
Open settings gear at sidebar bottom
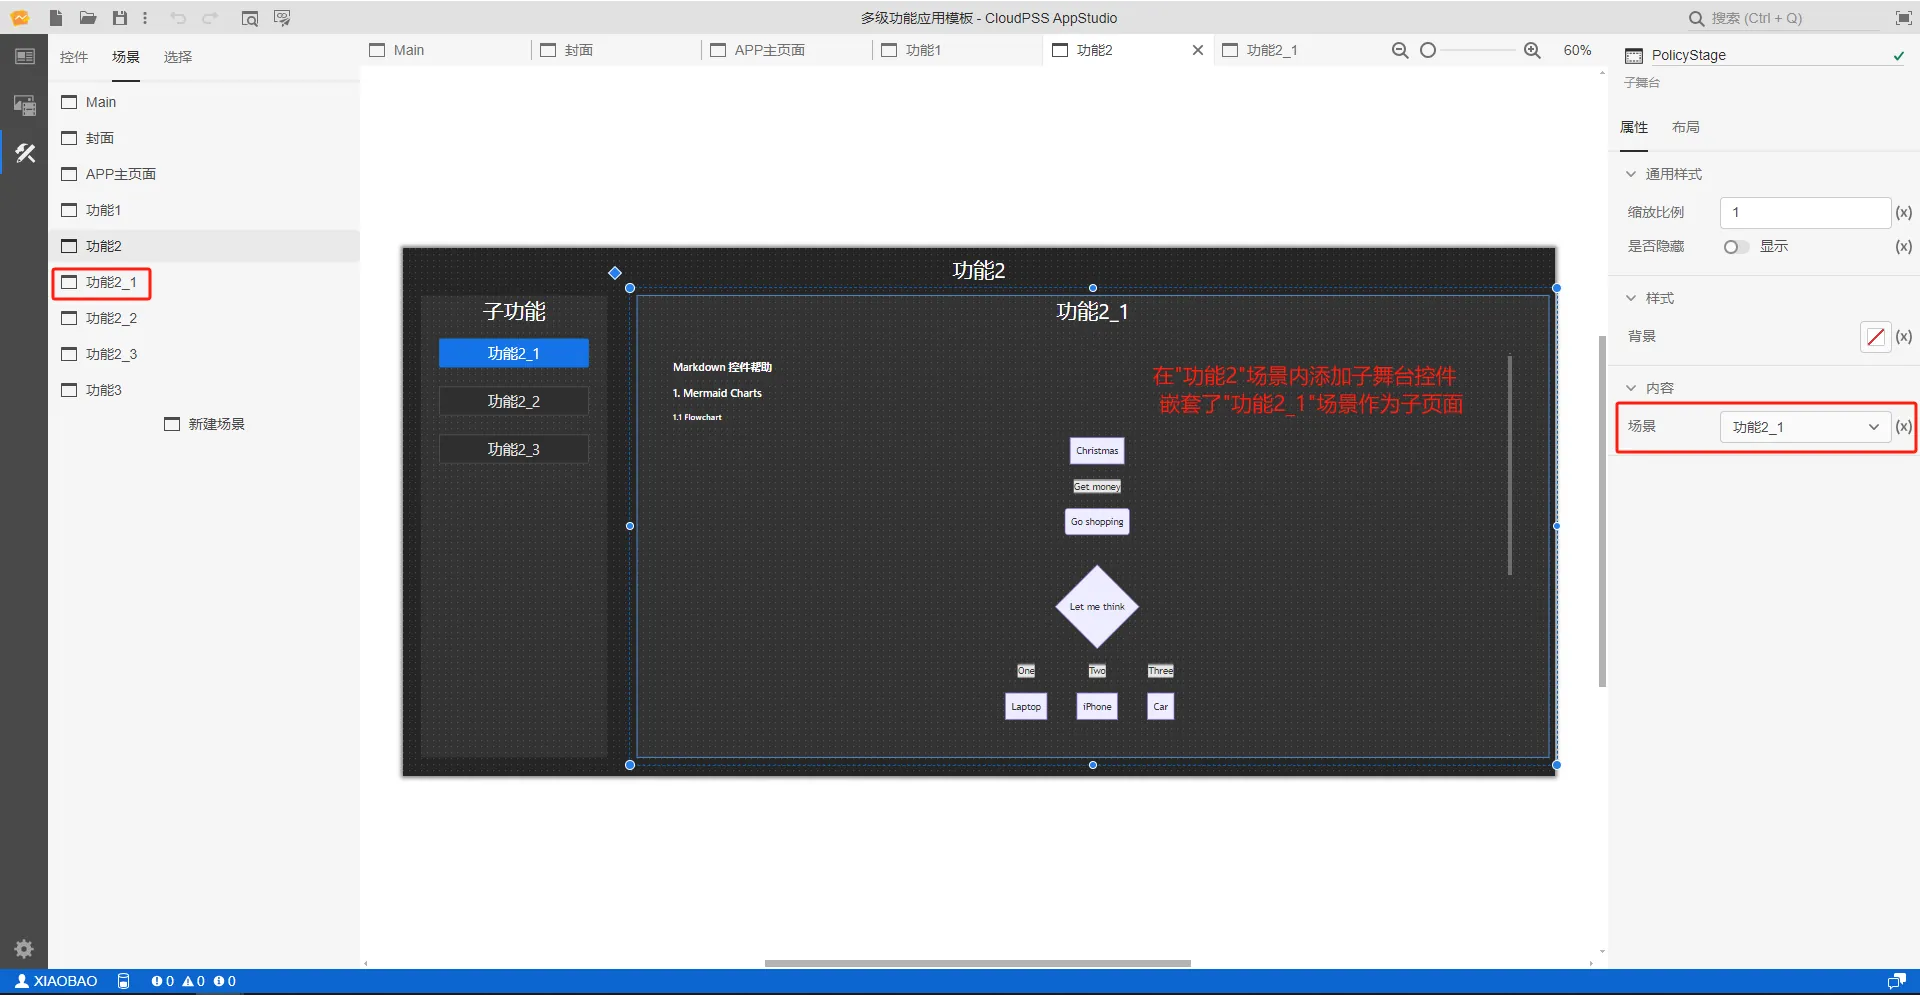[x=24, y=949]
